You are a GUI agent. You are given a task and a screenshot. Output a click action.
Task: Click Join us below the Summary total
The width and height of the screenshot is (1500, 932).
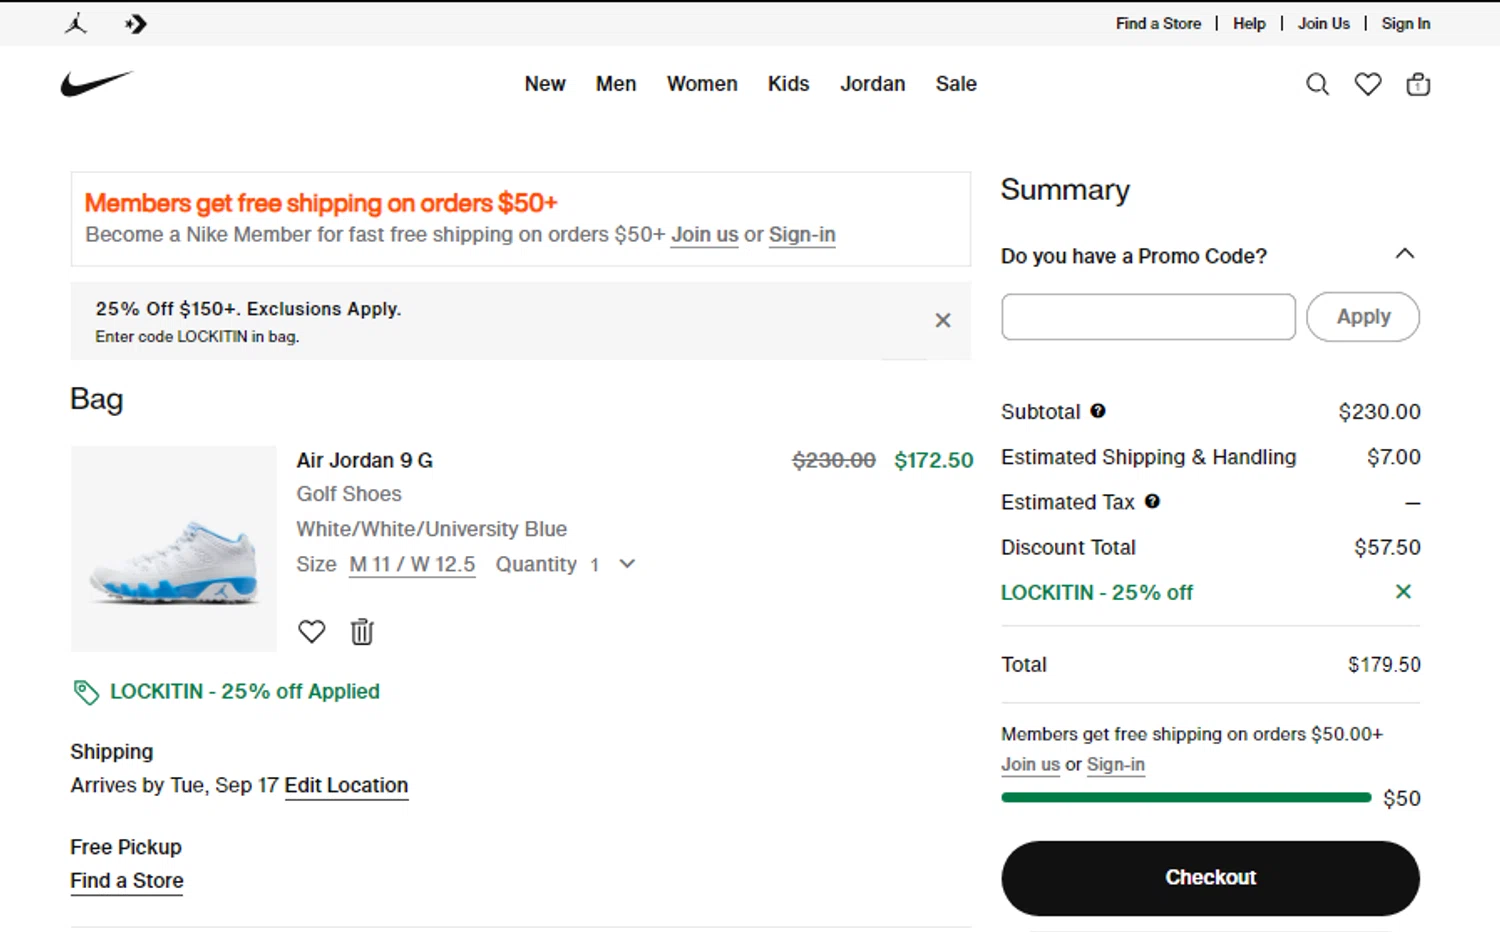pyautogui.click(x=1030, y=764)
